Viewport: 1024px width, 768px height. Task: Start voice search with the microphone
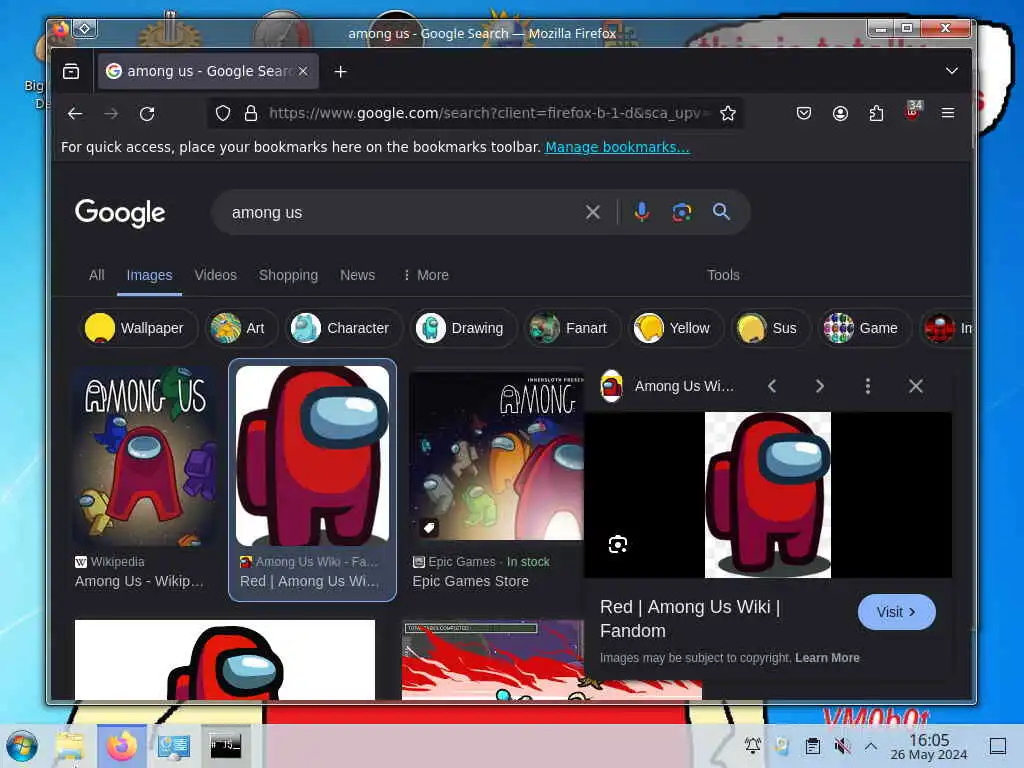[x=642, y=212]
